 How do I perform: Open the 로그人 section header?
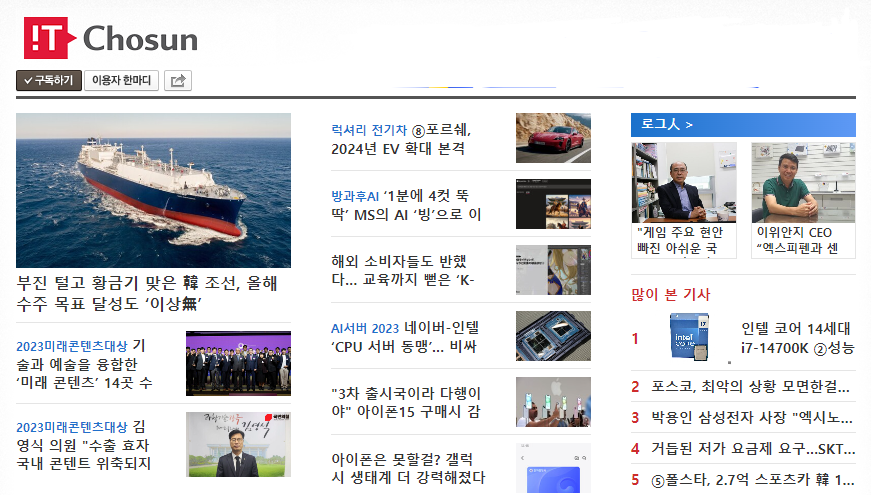(743, 124)
